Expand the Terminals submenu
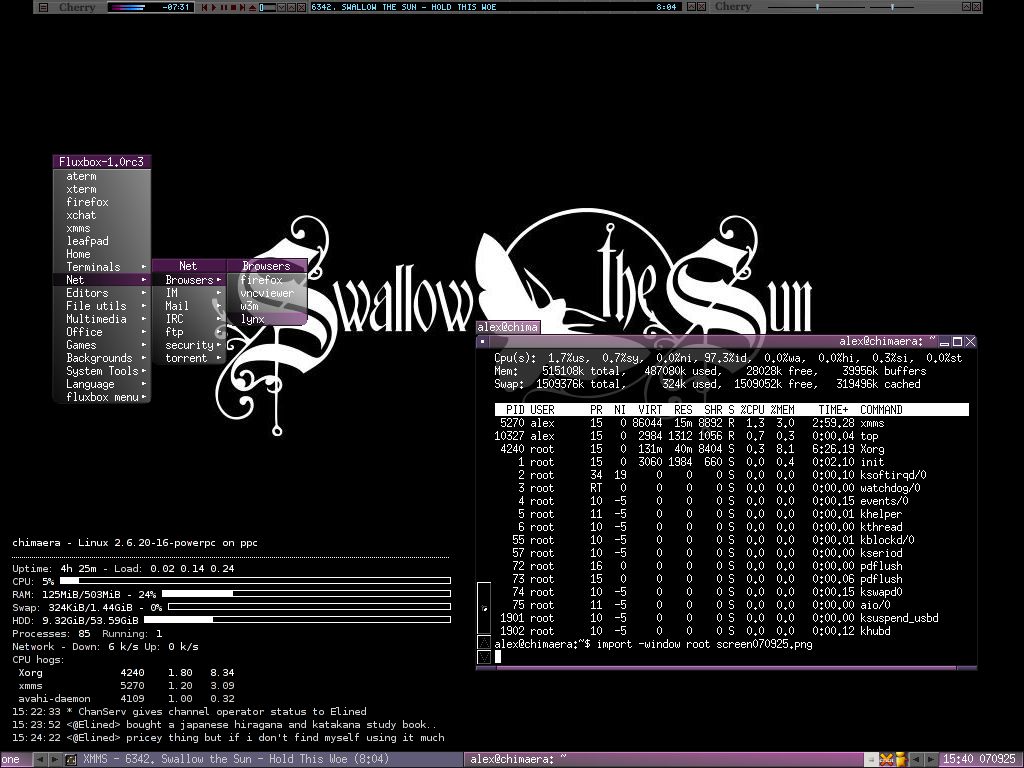1024x768 pixels. 102,267
